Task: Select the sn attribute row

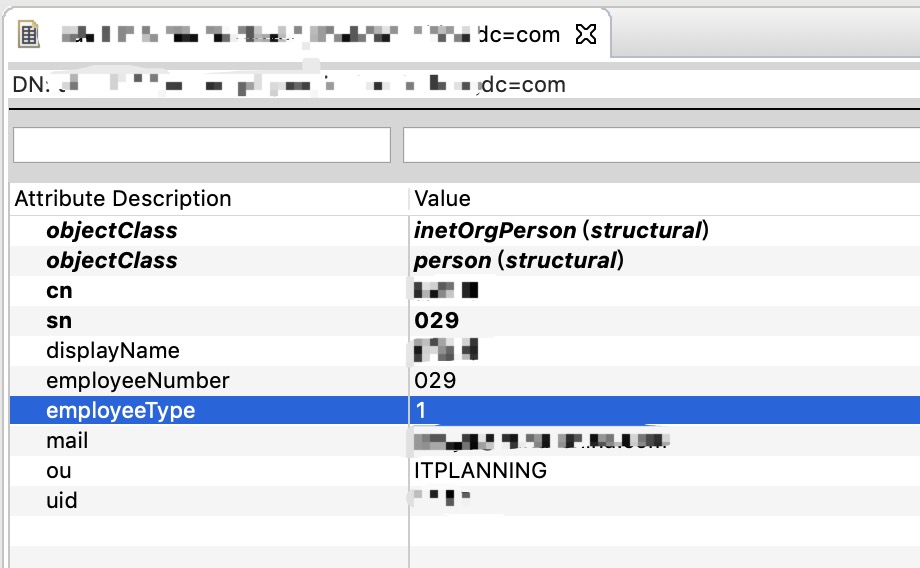Action: pyautogui.click(x=465, y=320)
